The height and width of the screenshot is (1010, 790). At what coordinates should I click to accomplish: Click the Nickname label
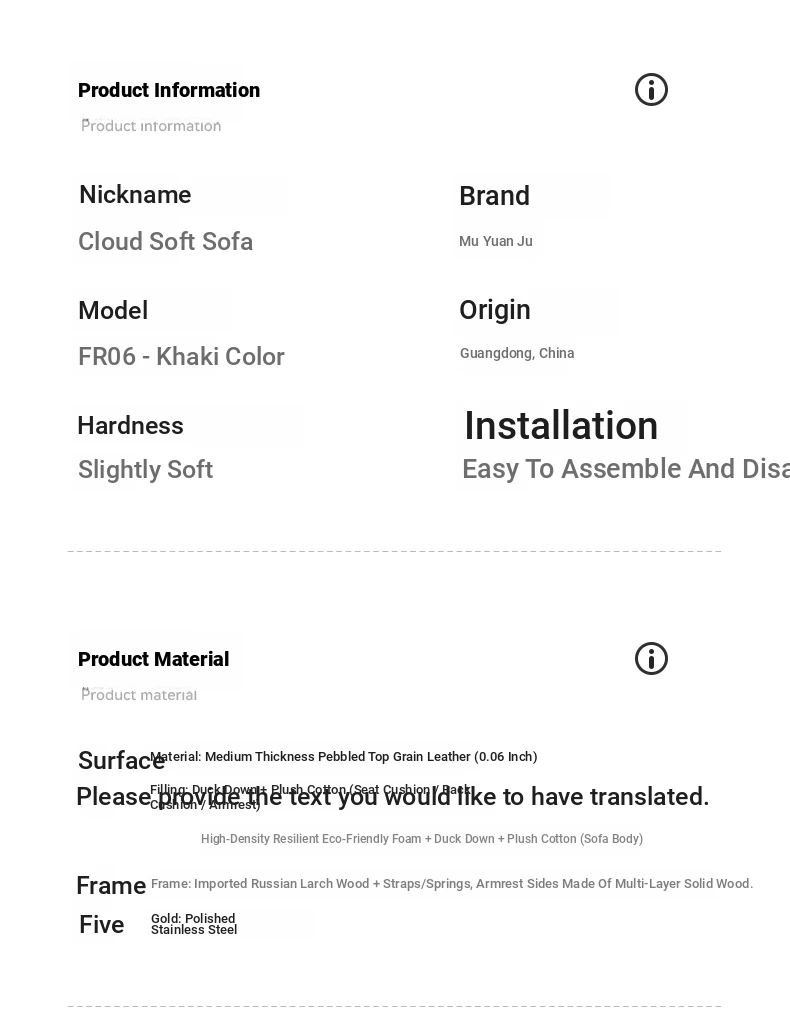click(x=135, y=195)
